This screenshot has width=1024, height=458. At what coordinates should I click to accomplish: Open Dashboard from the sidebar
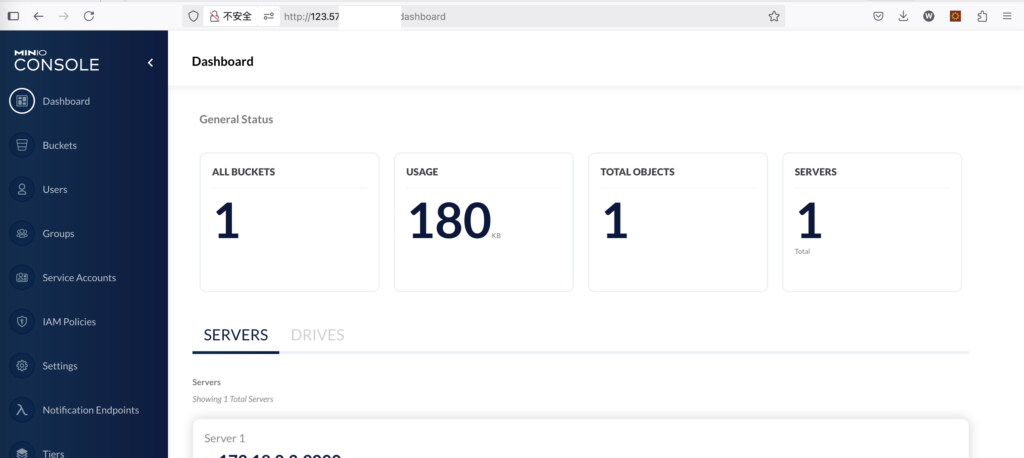66,101
